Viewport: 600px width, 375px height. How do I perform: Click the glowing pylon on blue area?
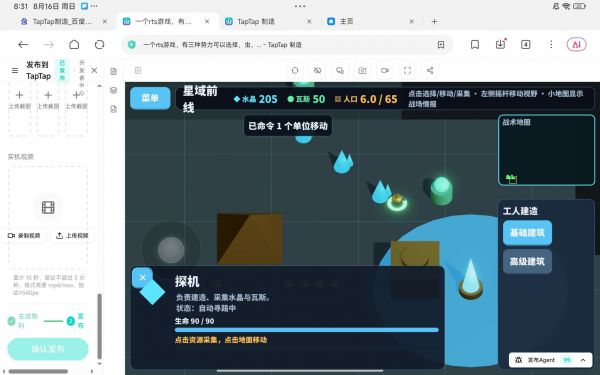(x=471, y=279)
